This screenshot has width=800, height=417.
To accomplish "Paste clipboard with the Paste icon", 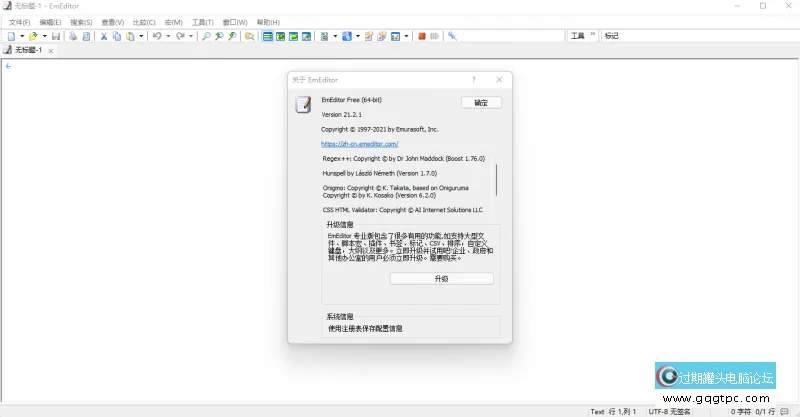I will 130,36.
